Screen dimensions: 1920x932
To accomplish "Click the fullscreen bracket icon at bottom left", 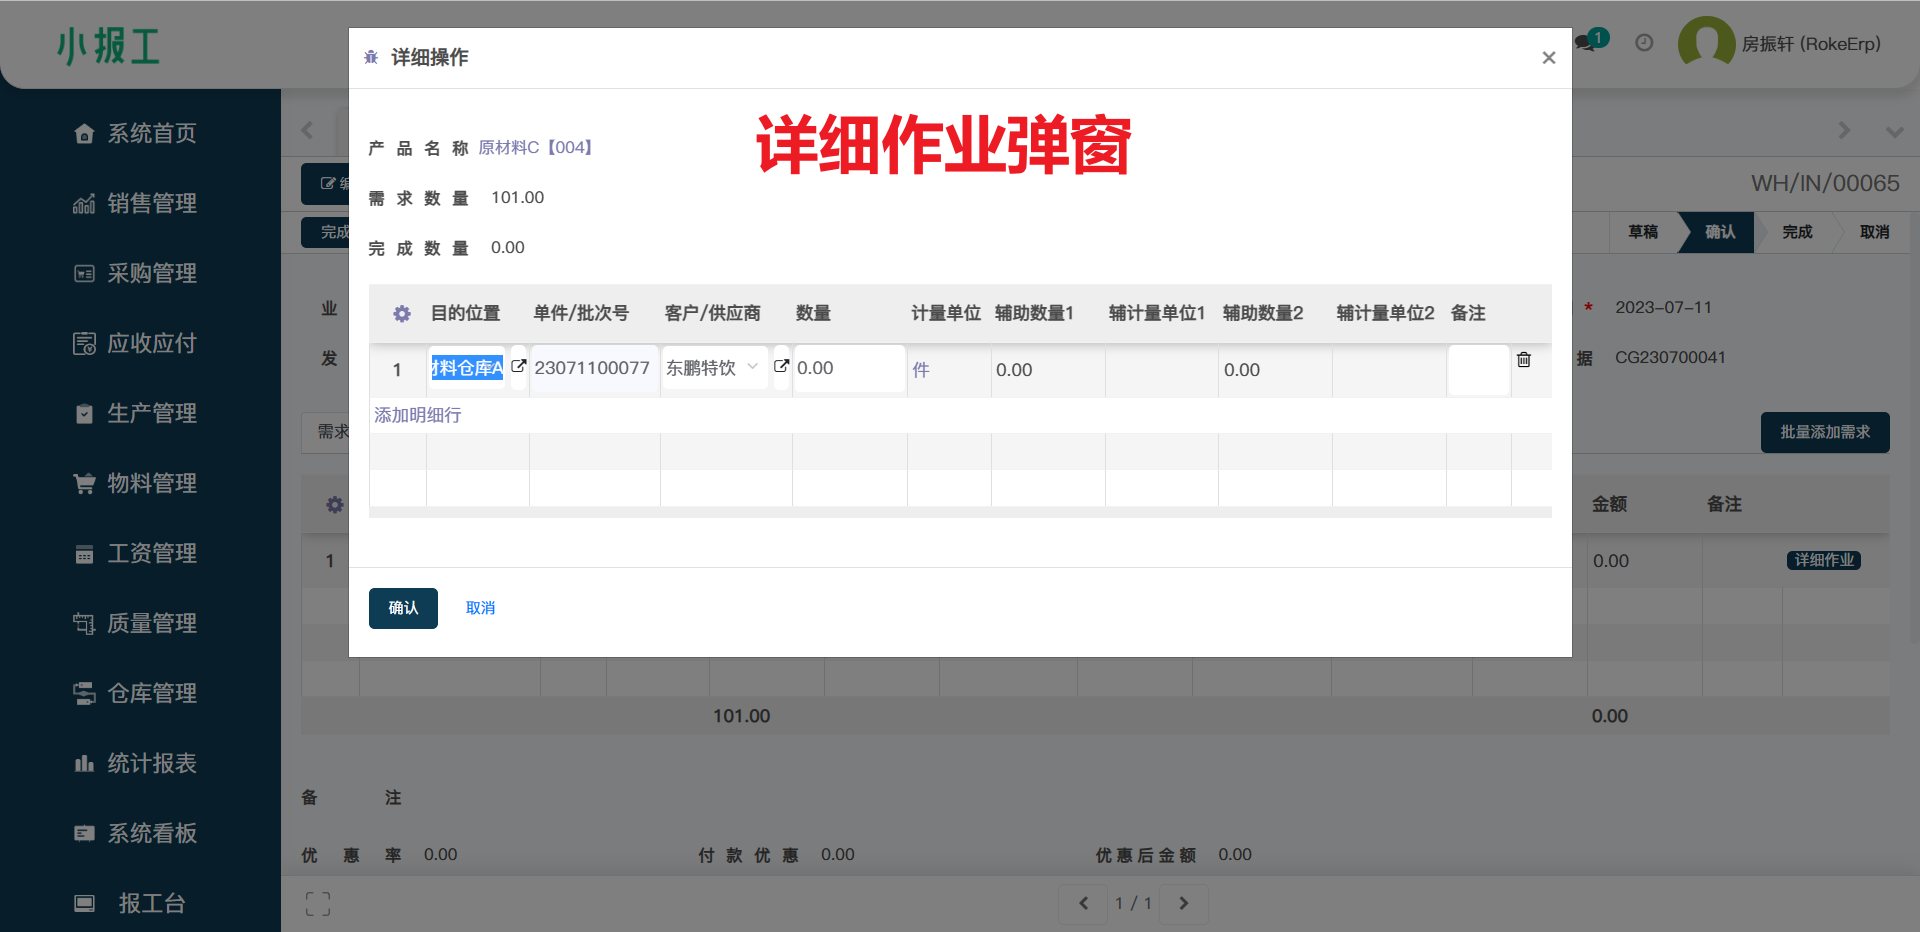I will coord(318,903).
